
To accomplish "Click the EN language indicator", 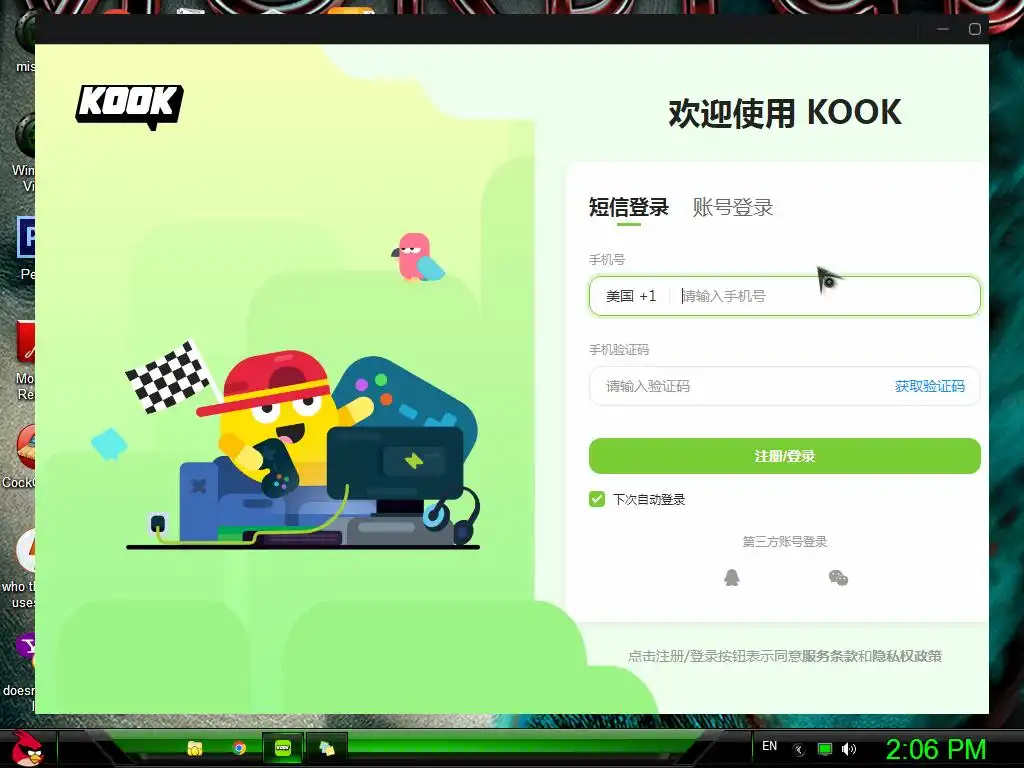I will (769, 746).
